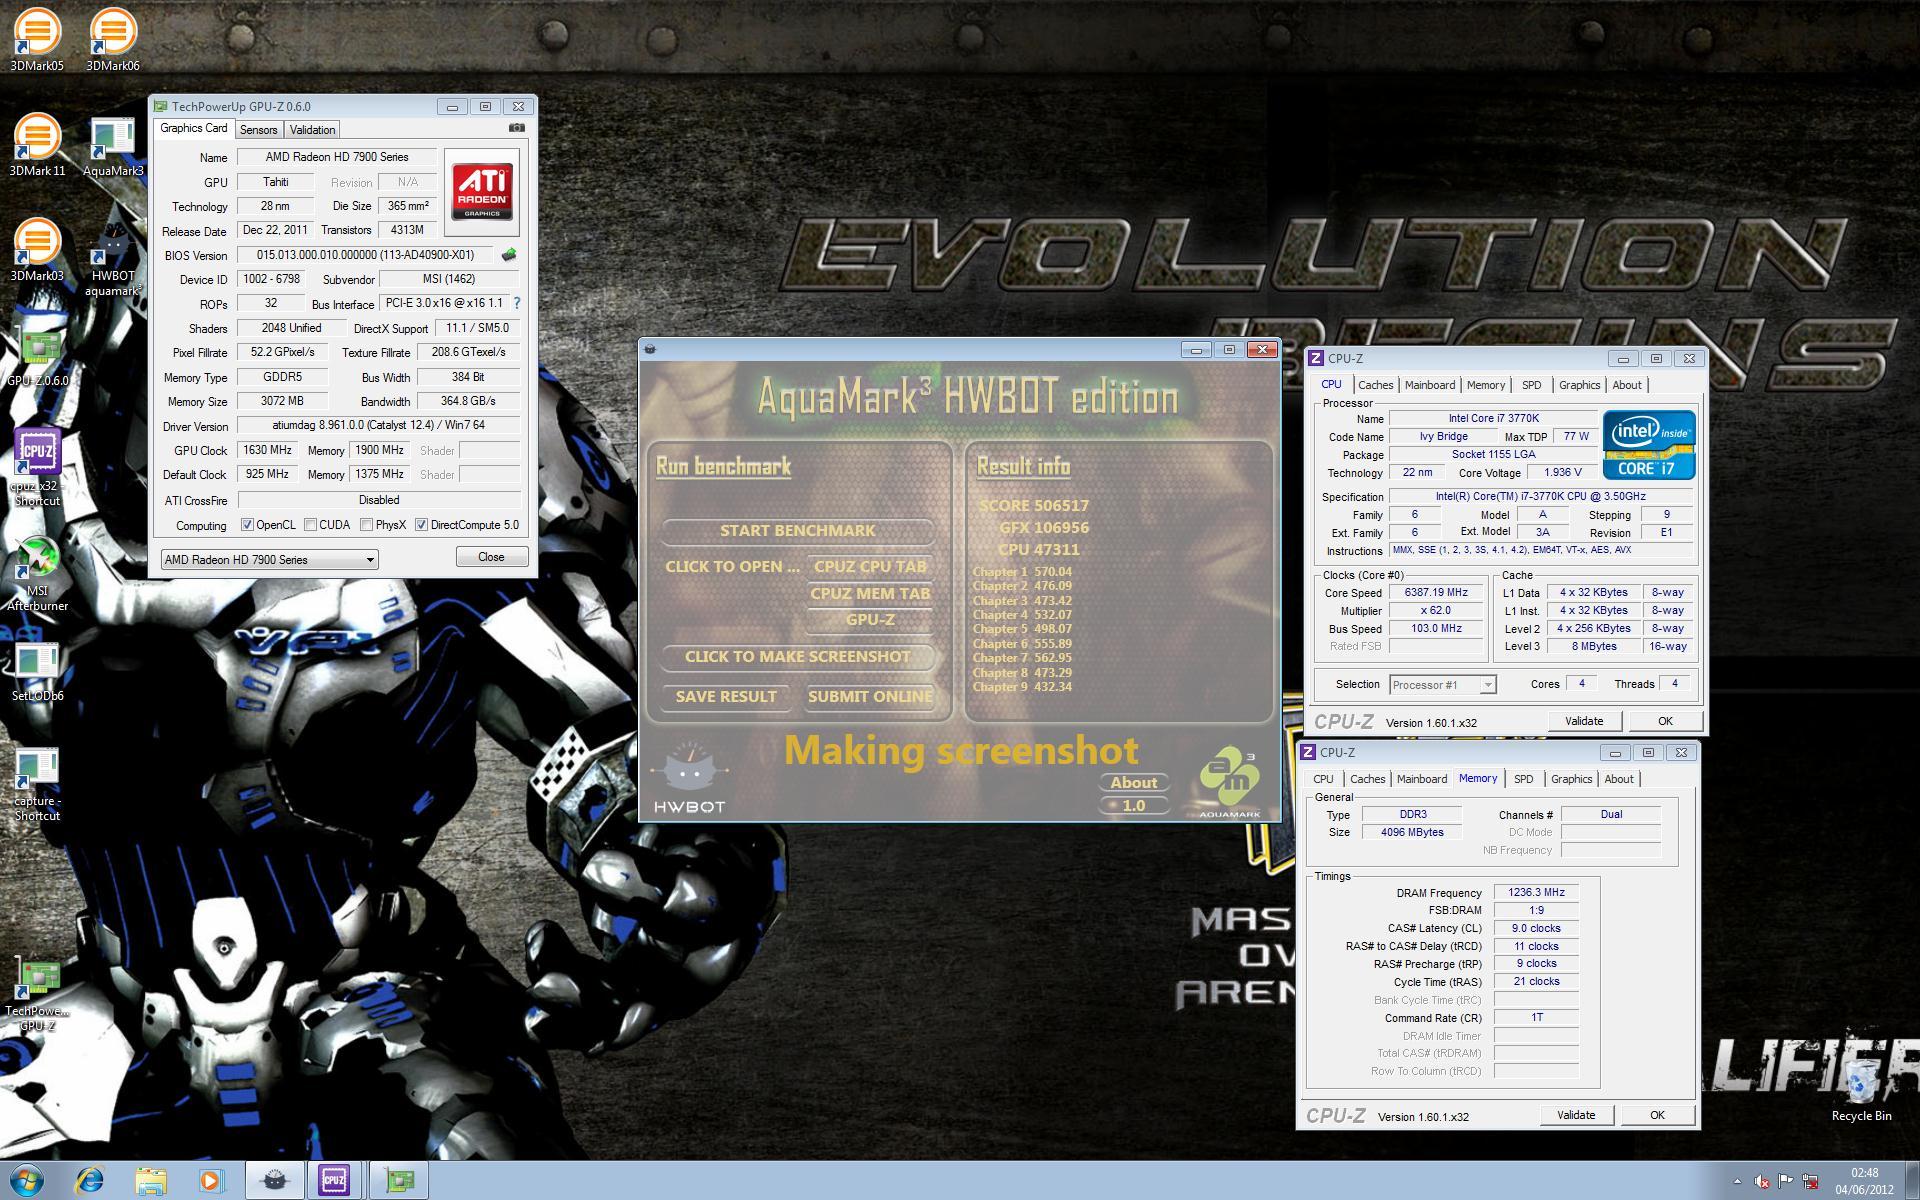Toggle the DirectCompute 5.0 checkbox
The width and height of the screenshot is (1920, 1200).
422,525
